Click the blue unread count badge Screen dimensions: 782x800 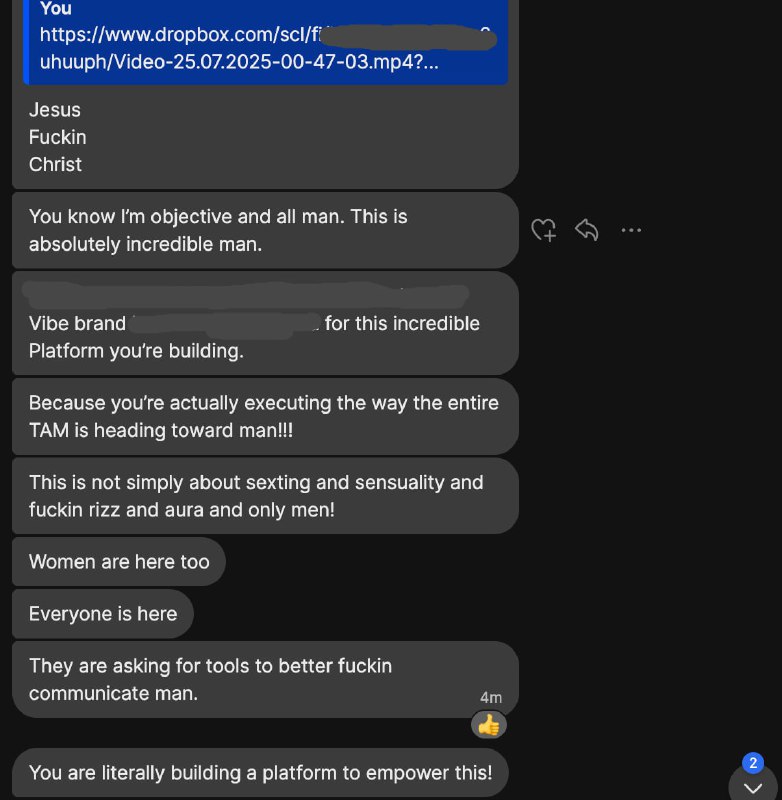pyautogui.click(x=753, y=763)
